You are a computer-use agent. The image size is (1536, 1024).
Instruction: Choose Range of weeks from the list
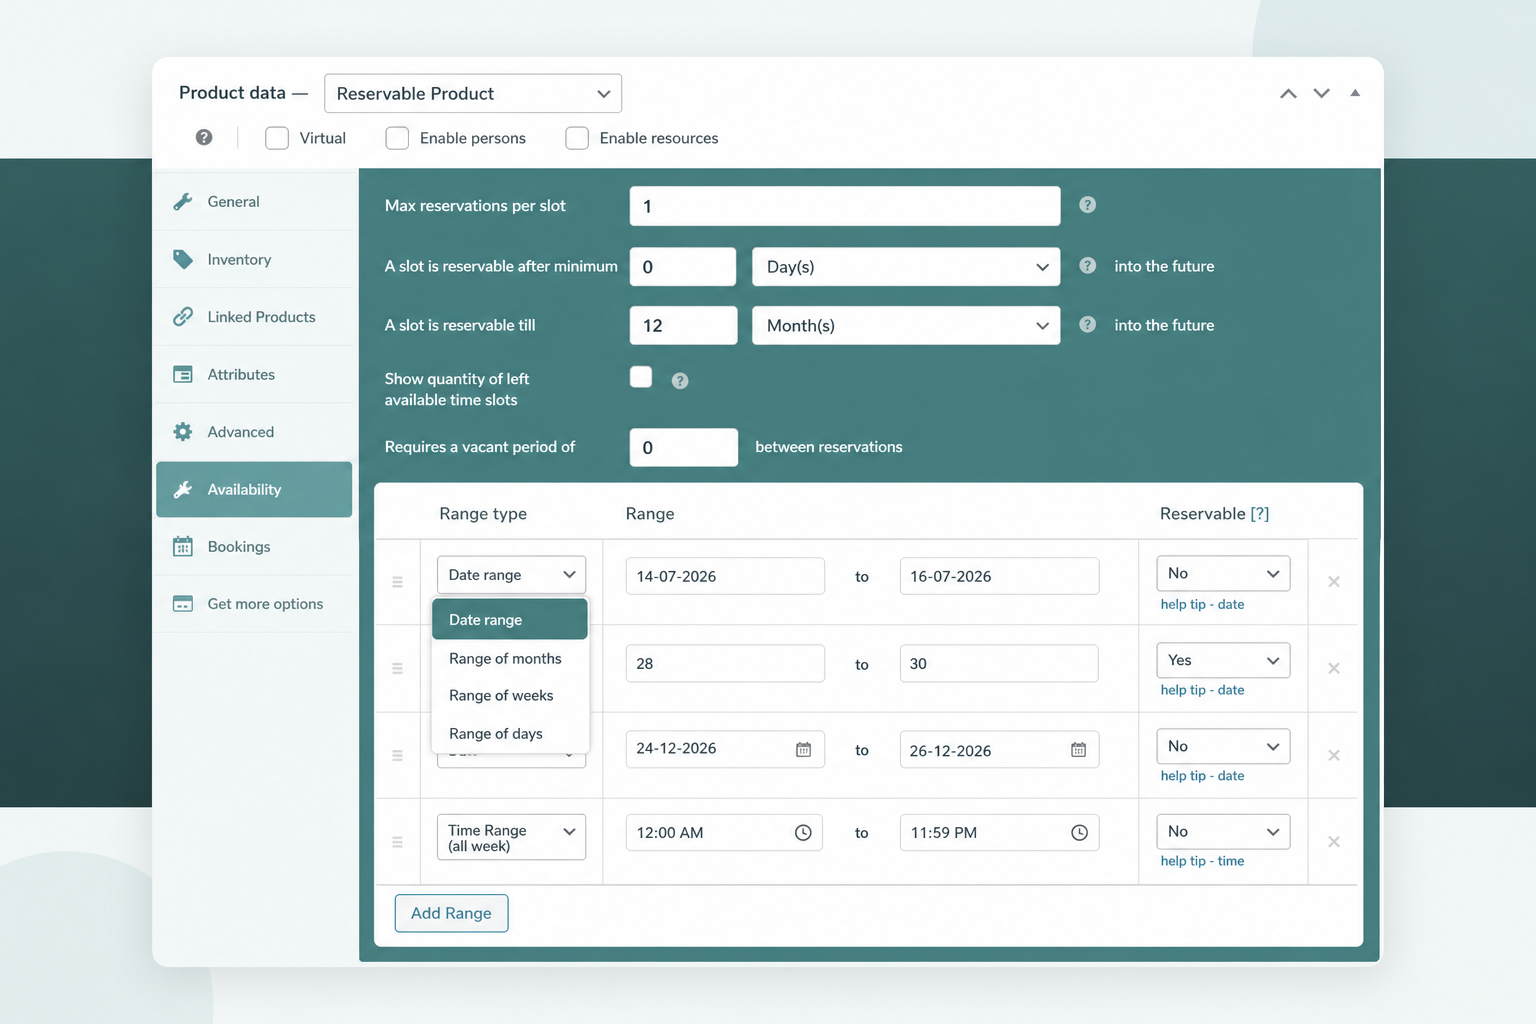click(510, 696)
